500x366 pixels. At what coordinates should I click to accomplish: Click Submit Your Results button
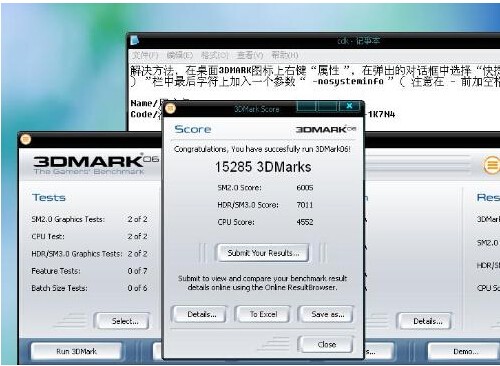click(263, 253)
